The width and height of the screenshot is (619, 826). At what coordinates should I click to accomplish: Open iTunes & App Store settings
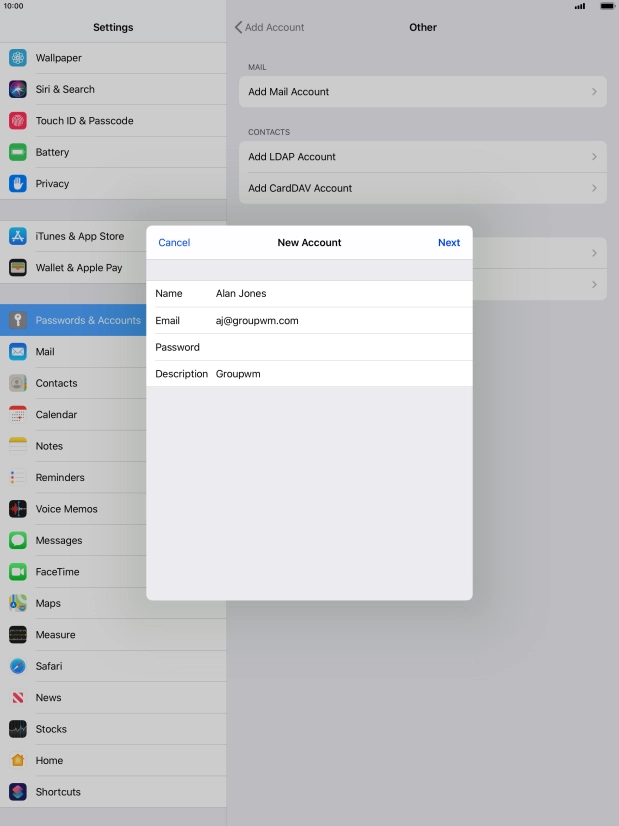pos(80,237)
